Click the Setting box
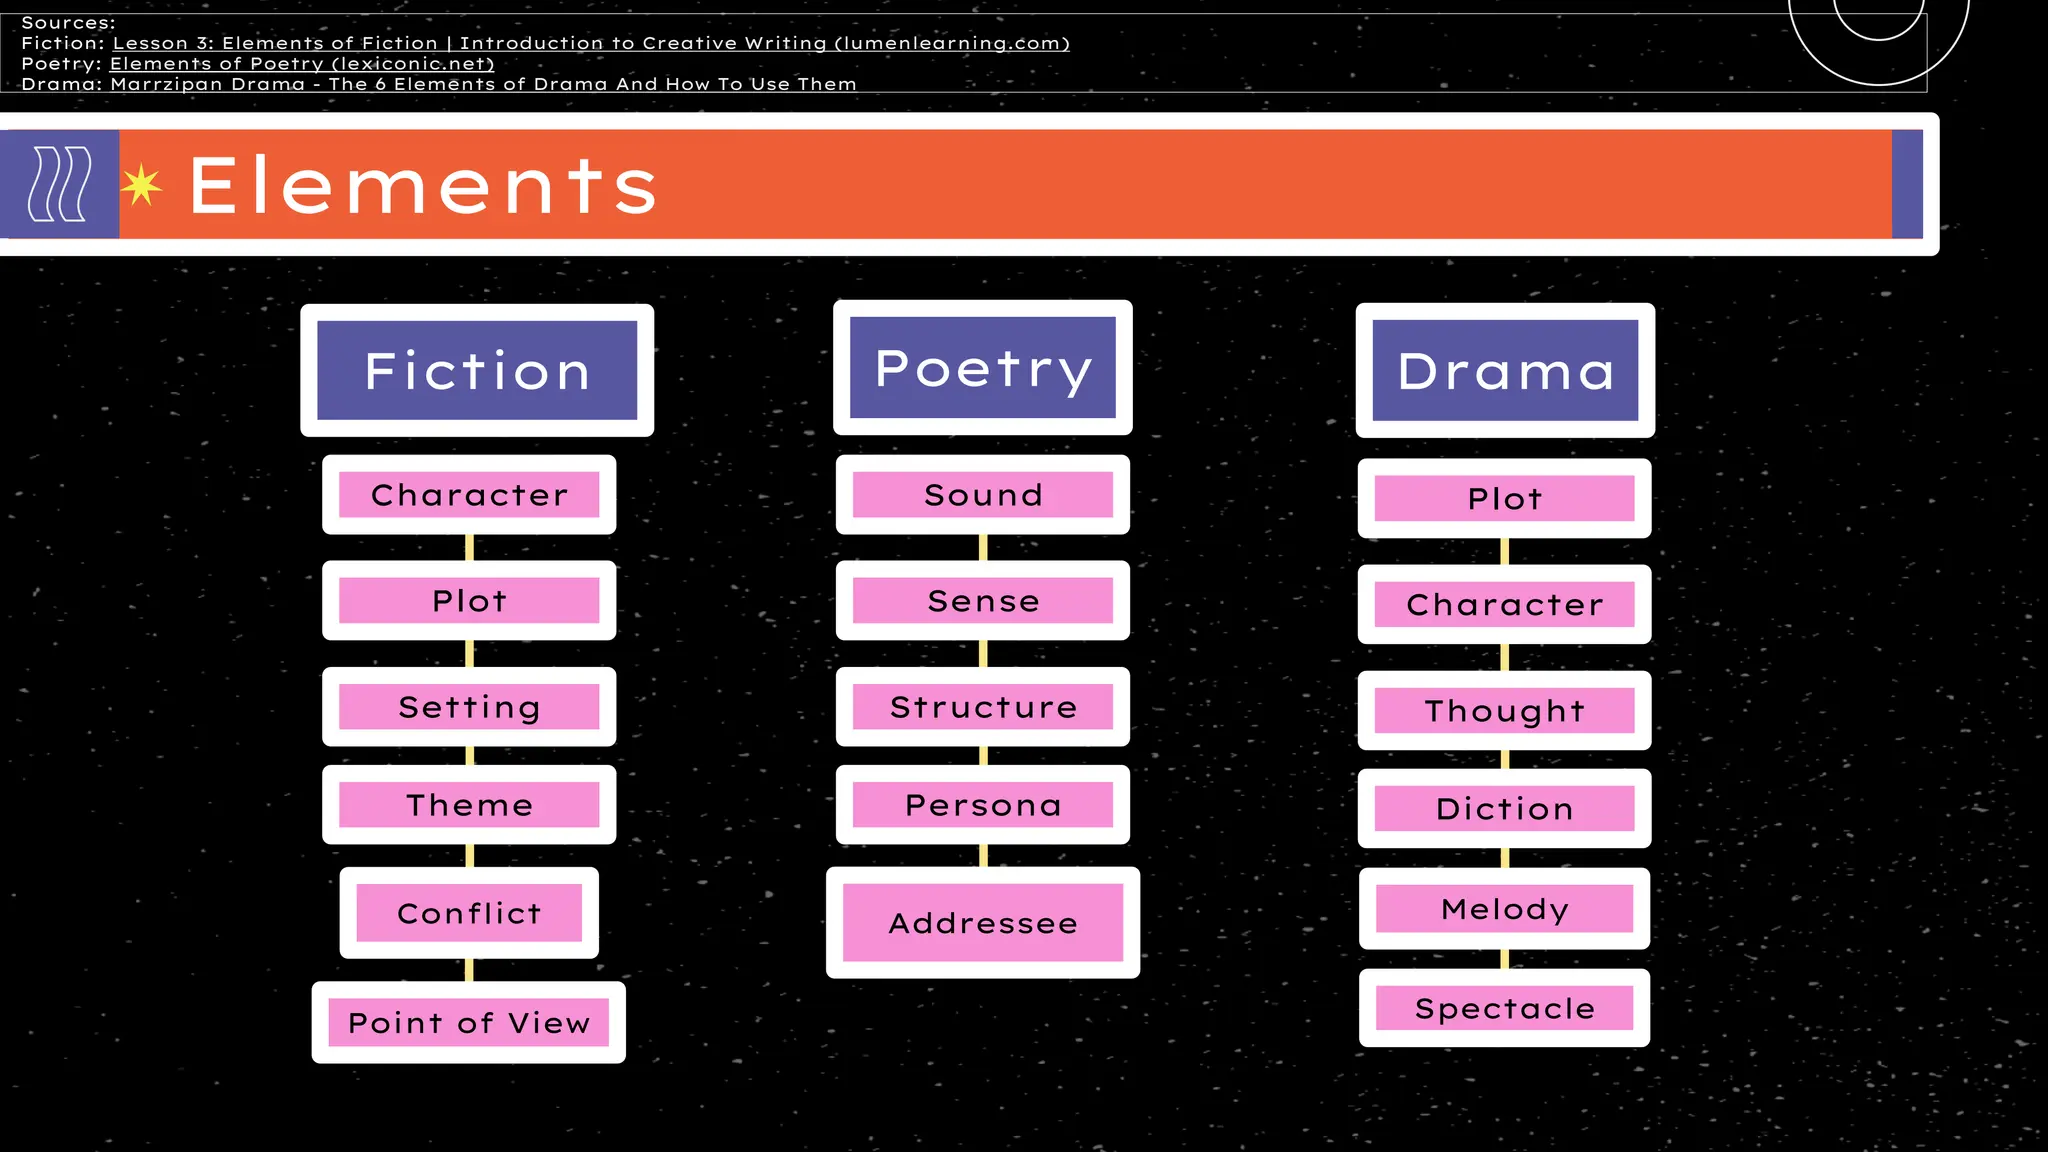This screenshot has width=2048, height=1152. point(469,707)
